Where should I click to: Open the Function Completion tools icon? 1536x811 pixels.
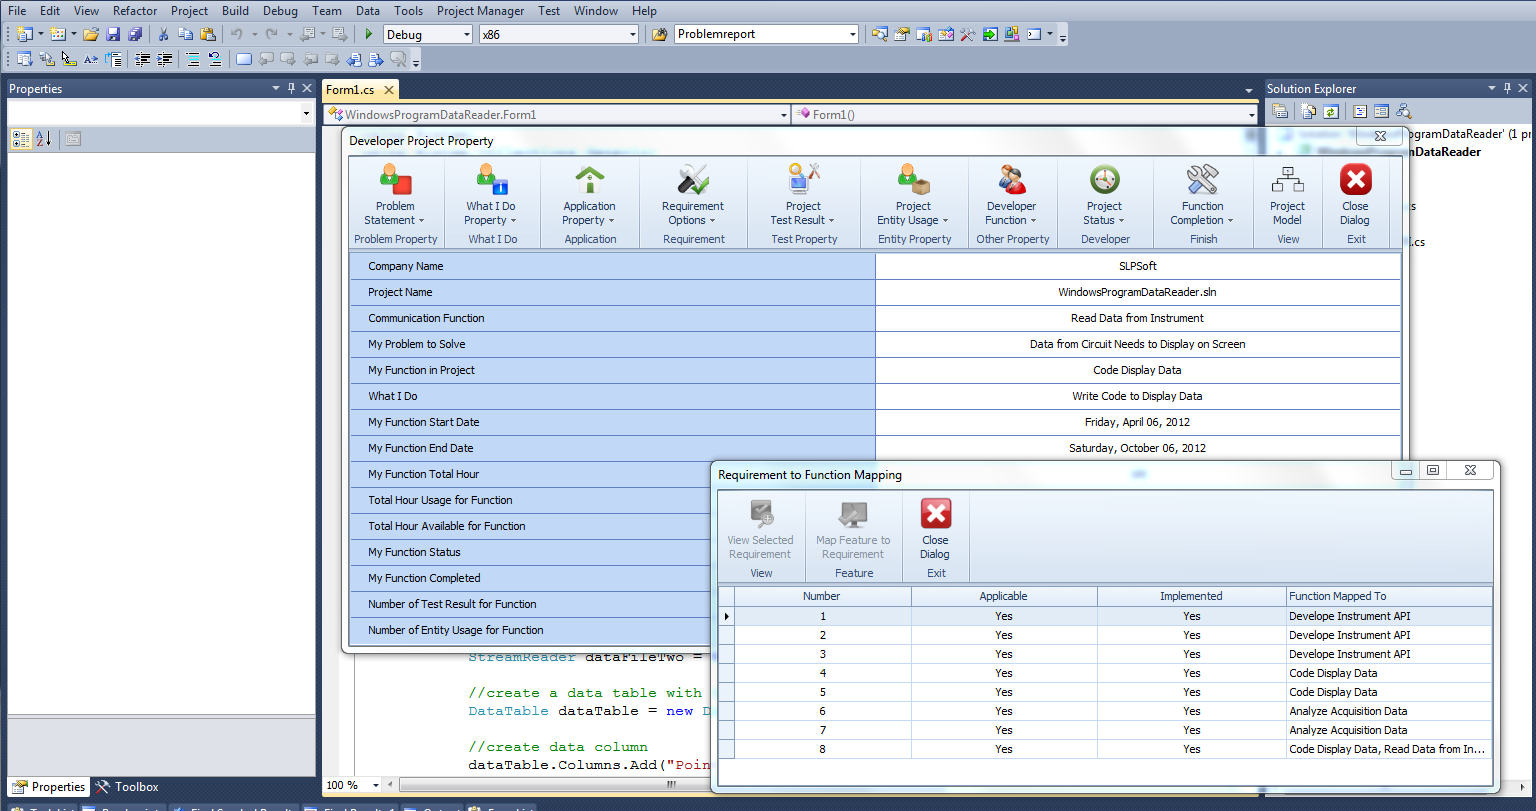(1203, 179)
